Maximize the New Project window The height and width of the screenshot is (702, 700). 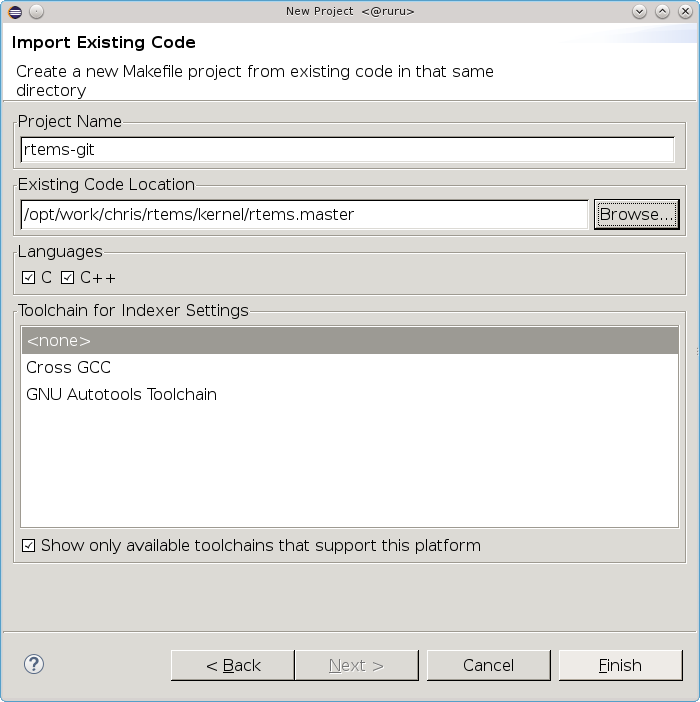663,11
